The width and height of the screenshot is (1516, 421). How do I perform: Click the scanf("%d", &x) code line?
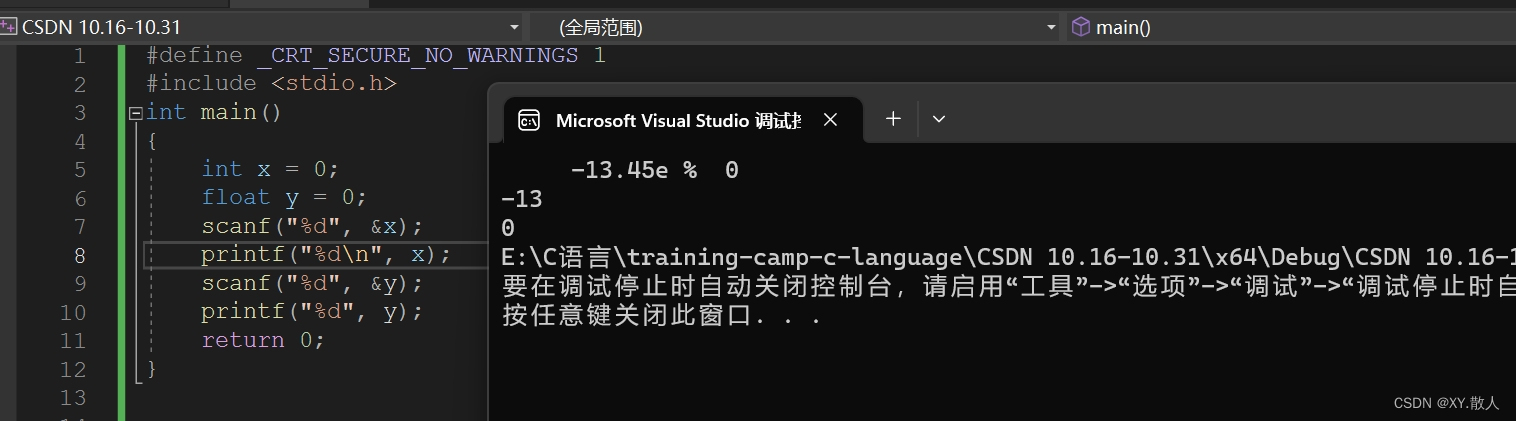(312, 226)
